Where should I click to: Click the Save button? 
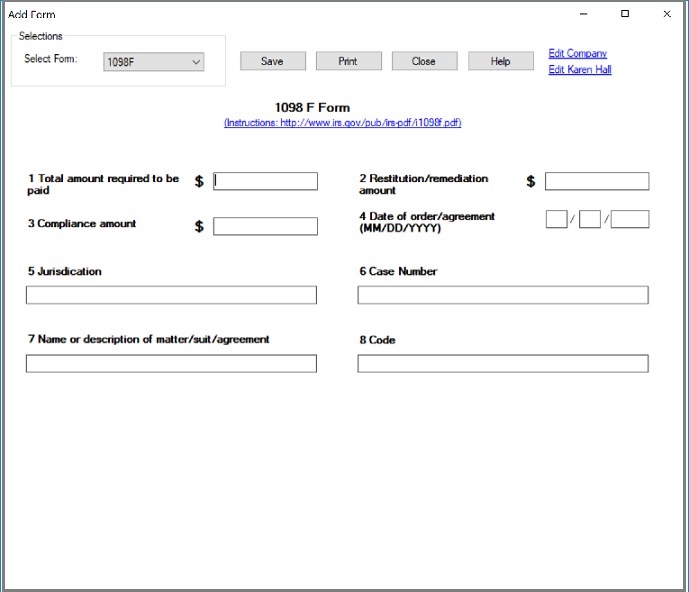272,61
